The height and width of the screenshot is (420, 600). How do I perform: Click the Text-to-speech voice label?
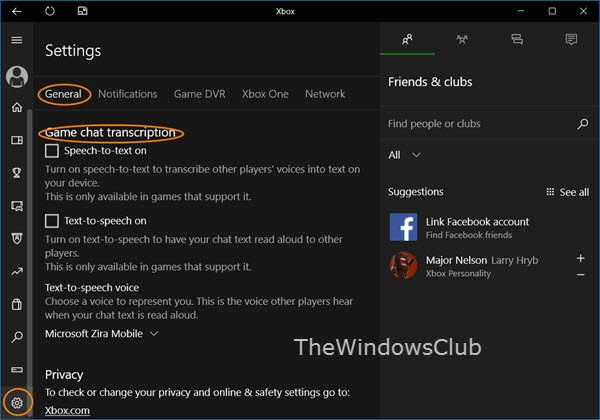pos(92,288)
